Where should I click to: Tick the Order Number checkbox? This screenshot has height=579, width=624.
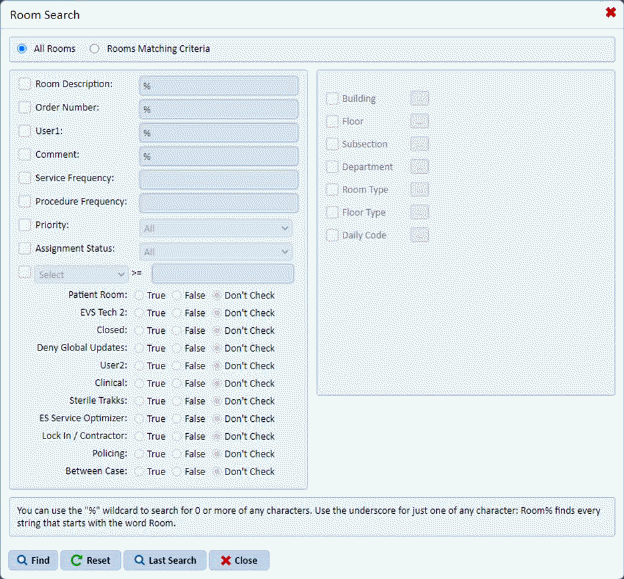[x=25, y=108]
